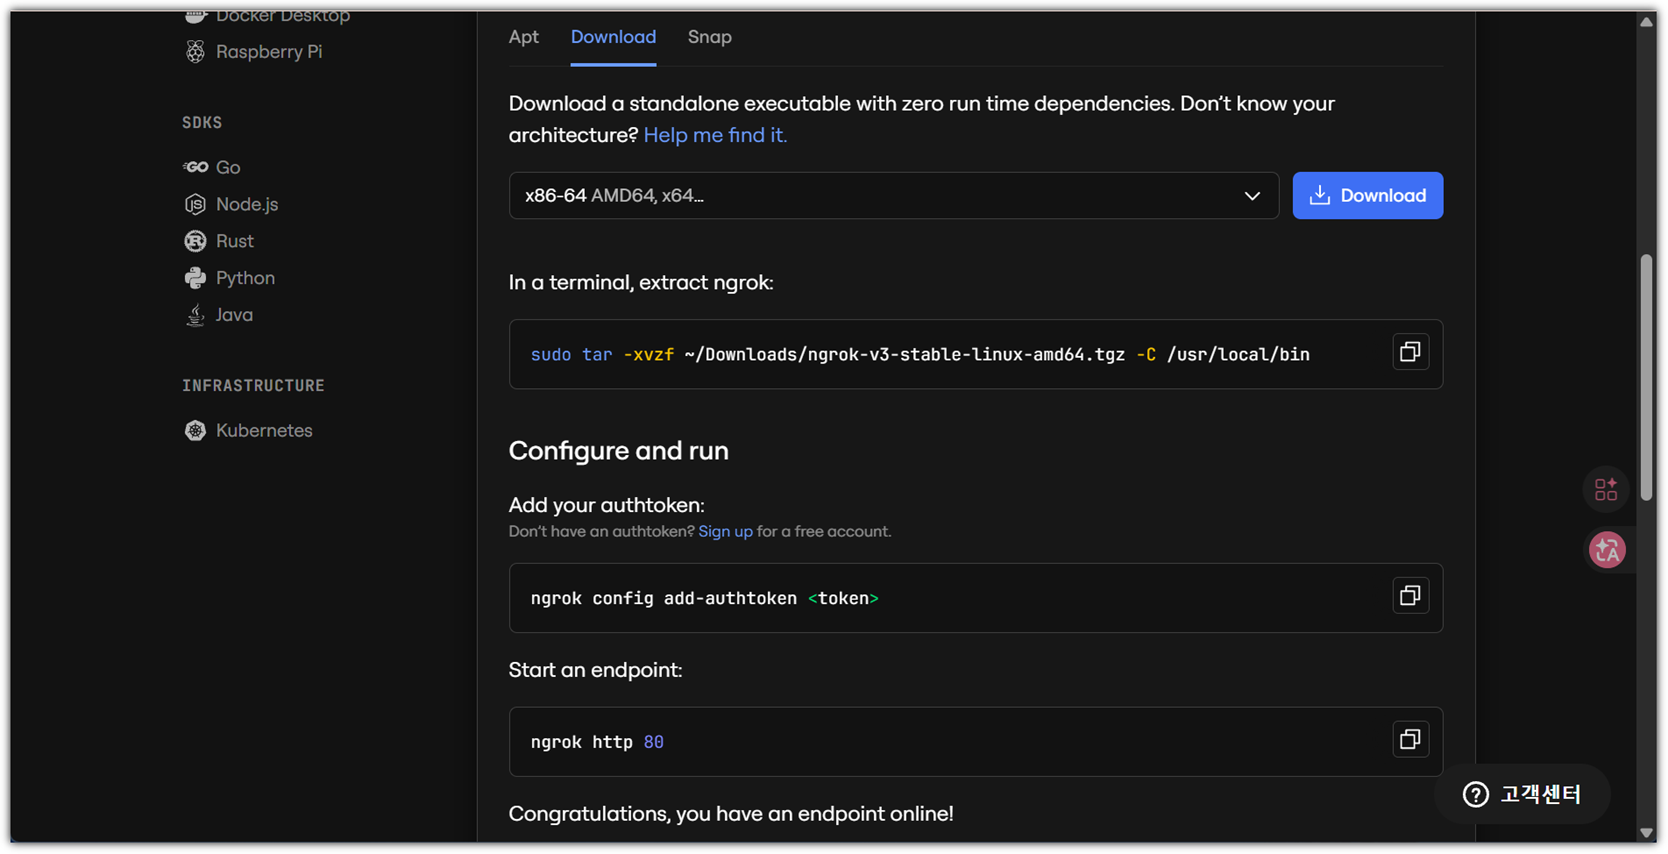Screen dimensions: 1668x854
Task: Select the Download tab
Action: click(x=613, y=37)
